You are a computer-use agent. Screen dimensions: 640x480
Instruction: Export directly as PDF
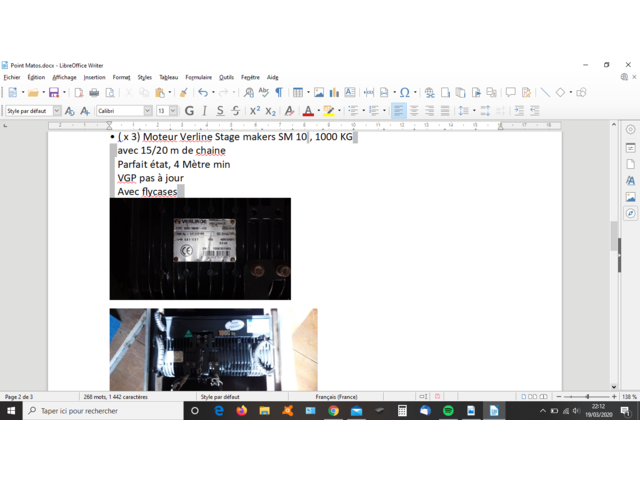pyautogui.click(x=79, y=93)
